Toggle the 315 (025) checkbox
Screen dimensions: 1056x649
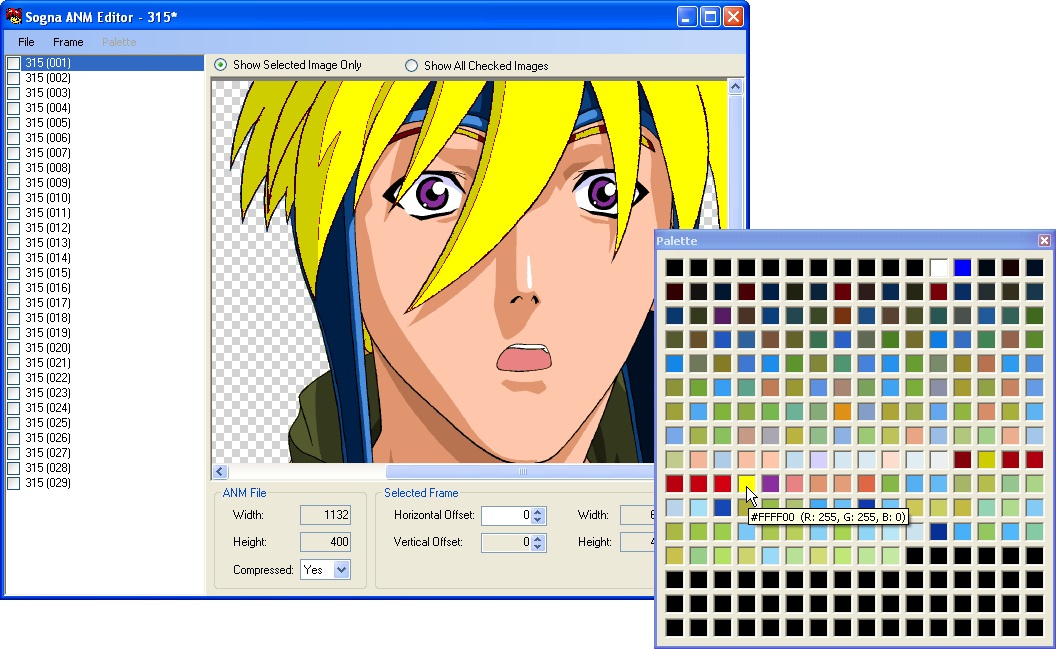(13, 423)
